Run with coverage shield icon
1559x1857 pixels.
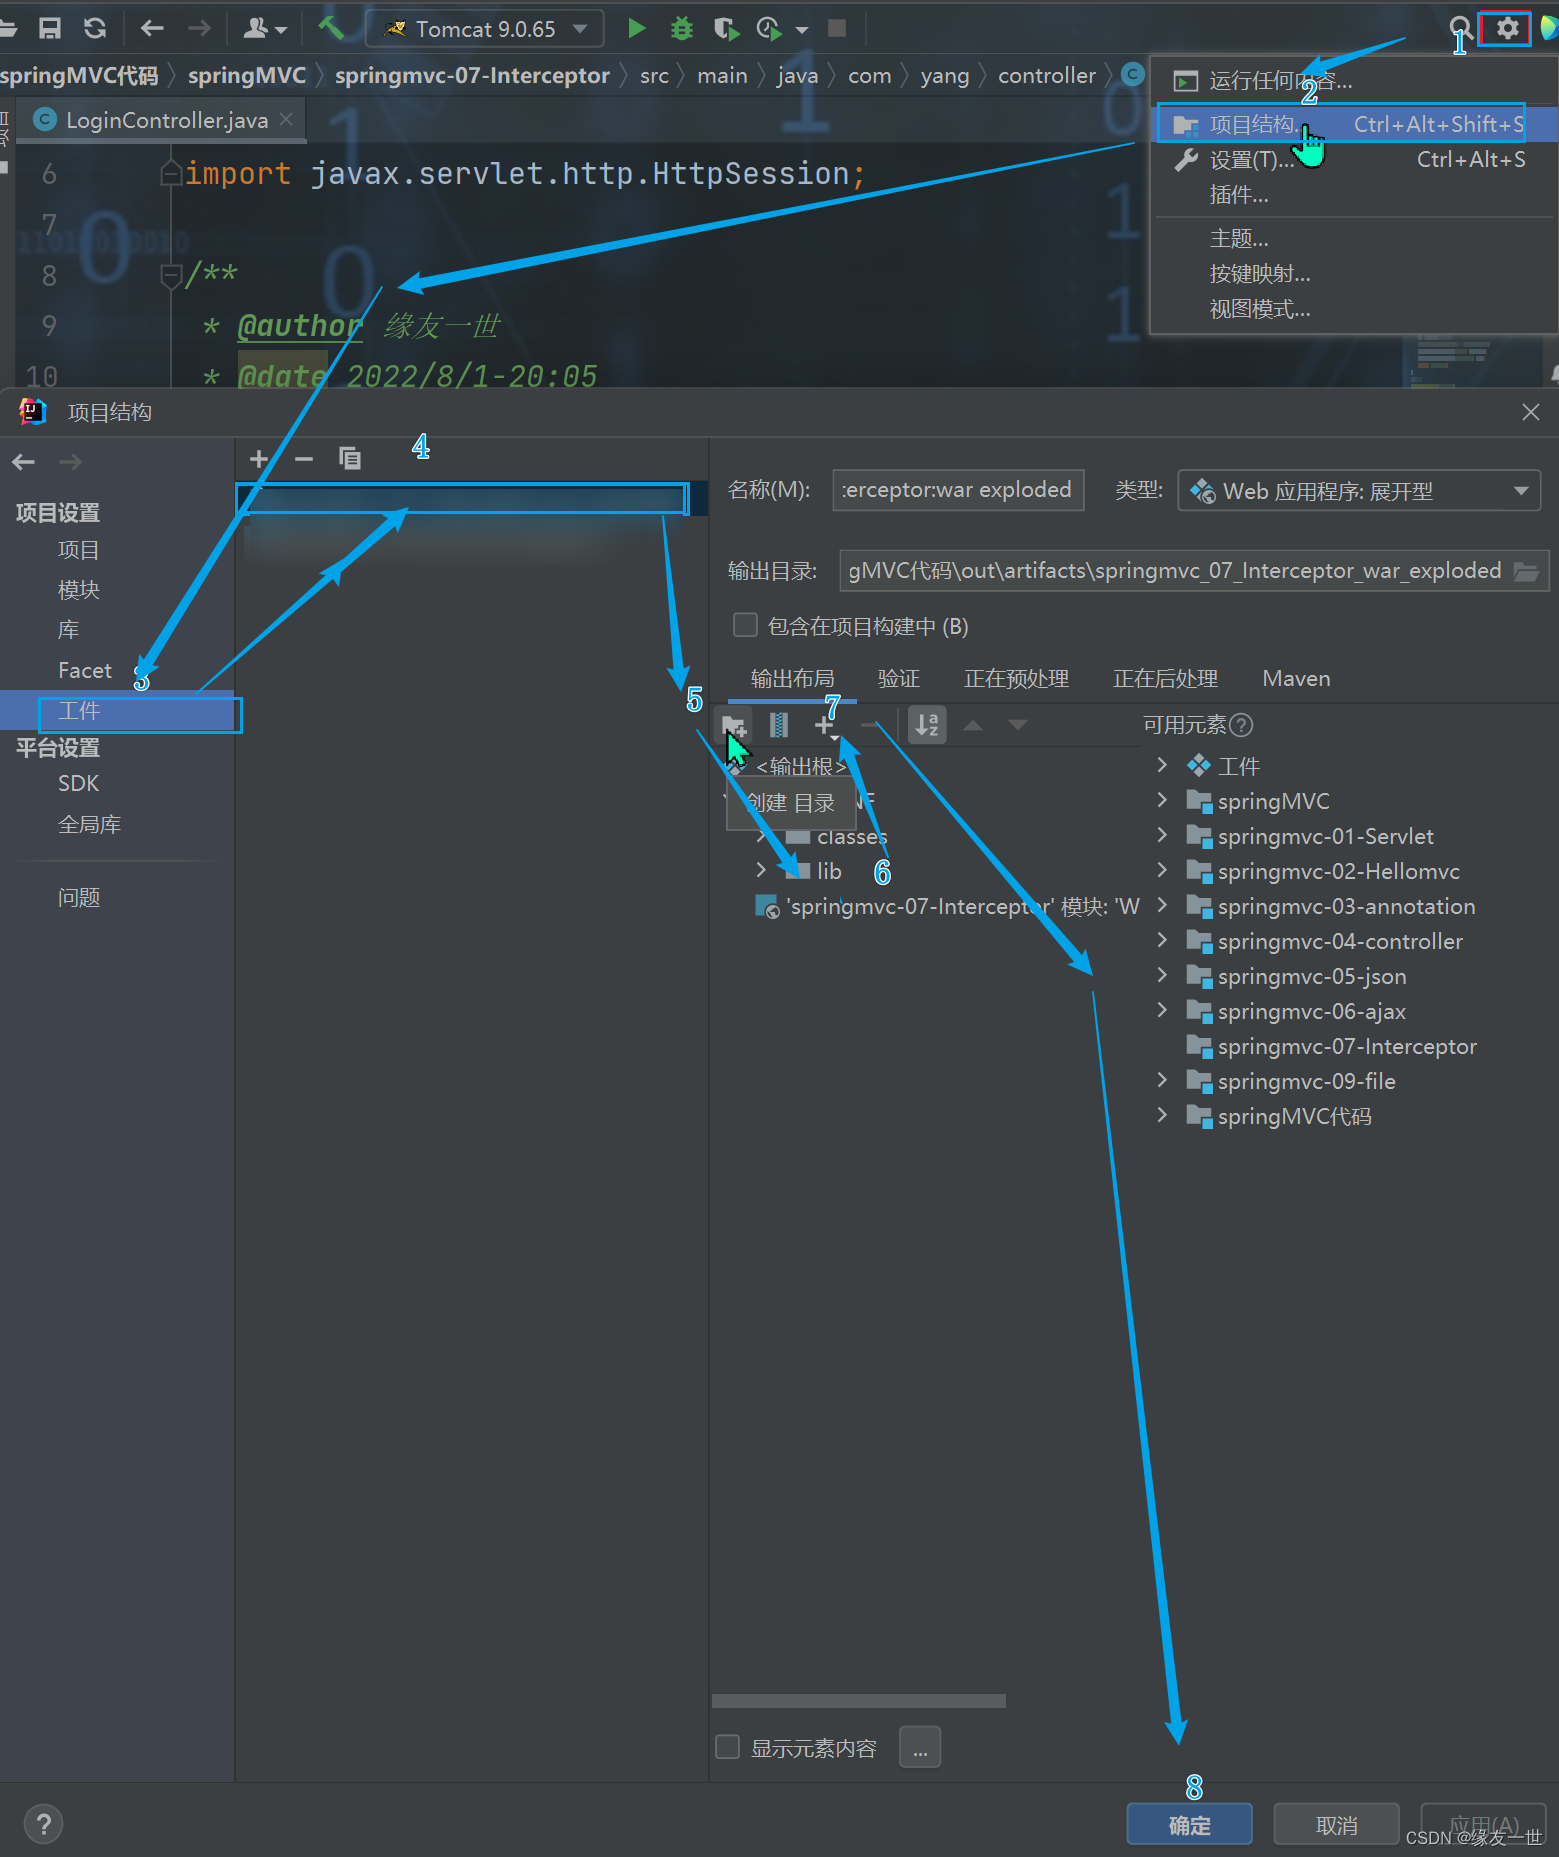click(726, 28)
